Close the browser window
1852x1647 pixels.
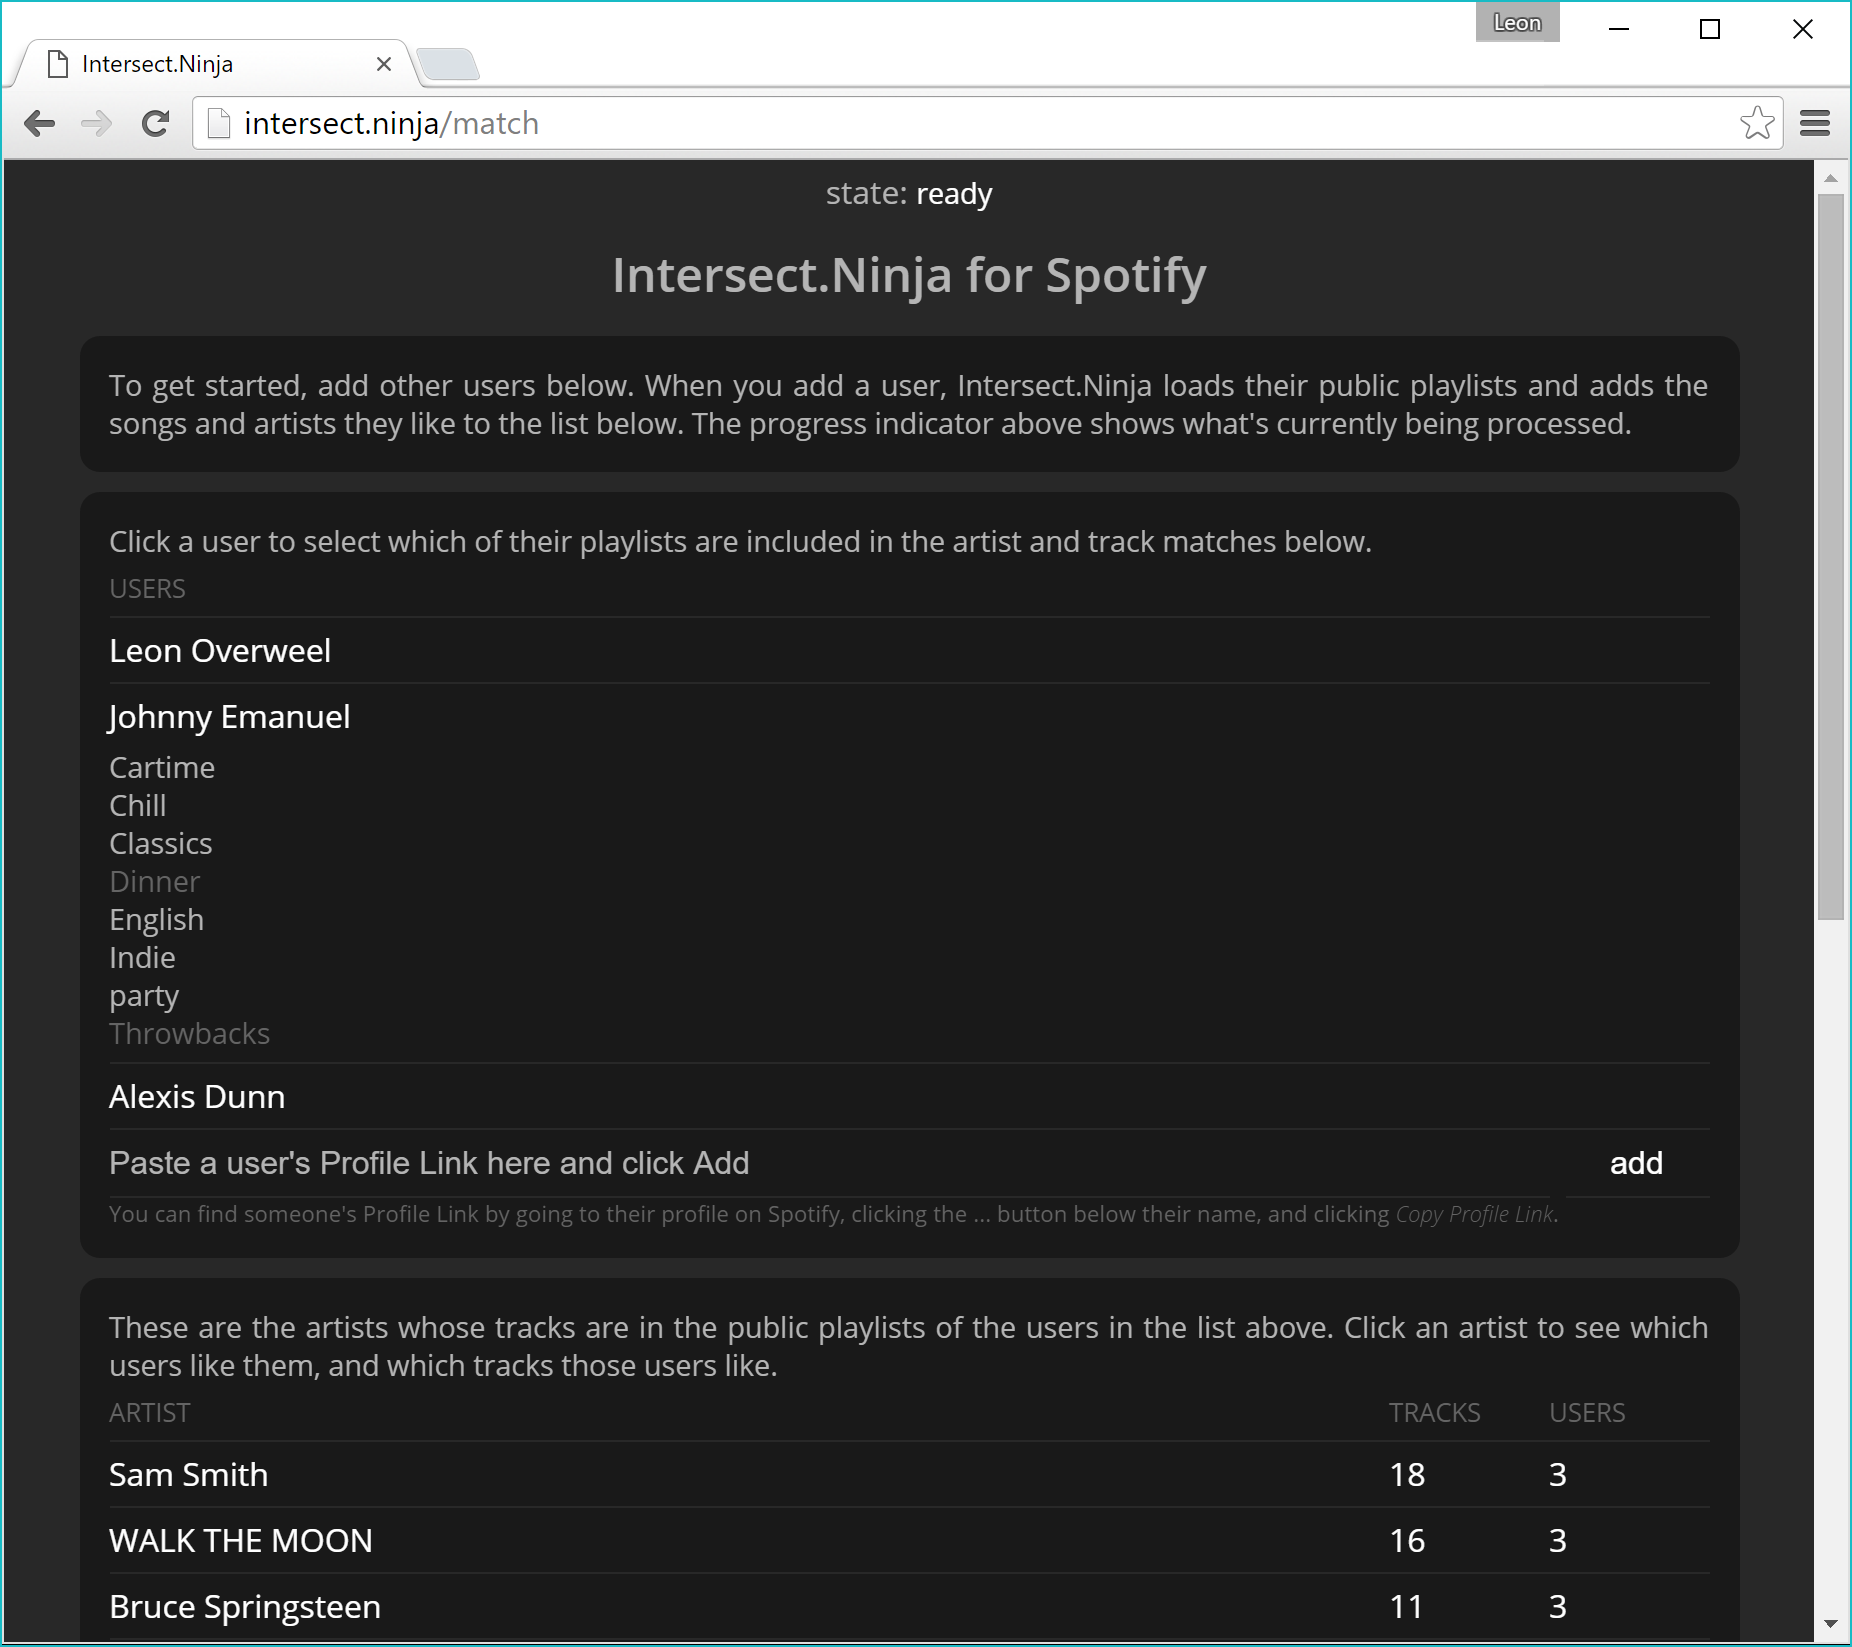[1803, 29]
